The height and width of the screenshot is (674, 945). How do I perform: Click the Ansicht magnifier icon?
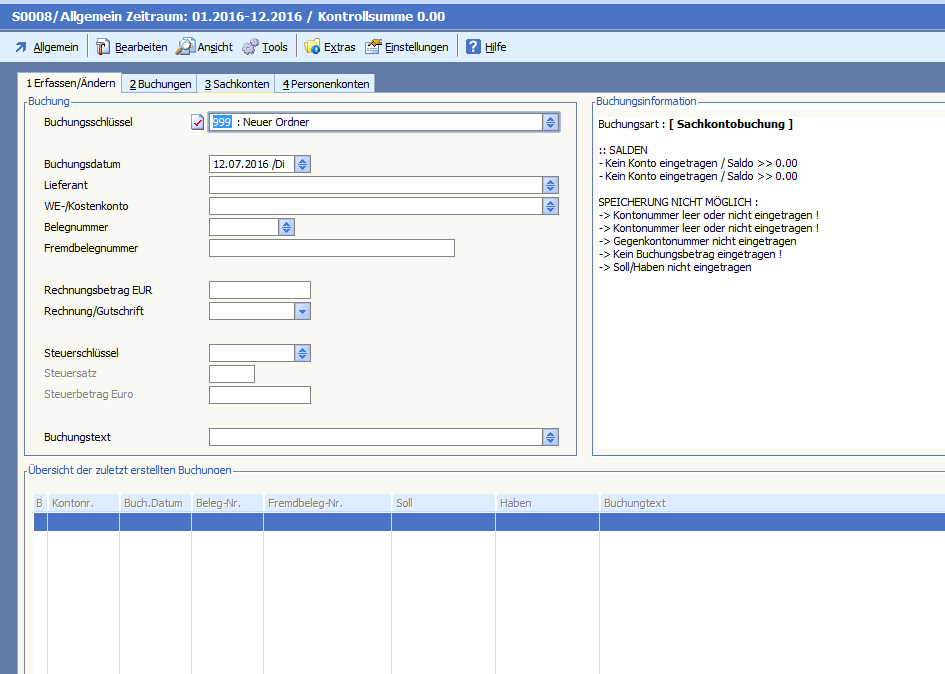point(185,47)
